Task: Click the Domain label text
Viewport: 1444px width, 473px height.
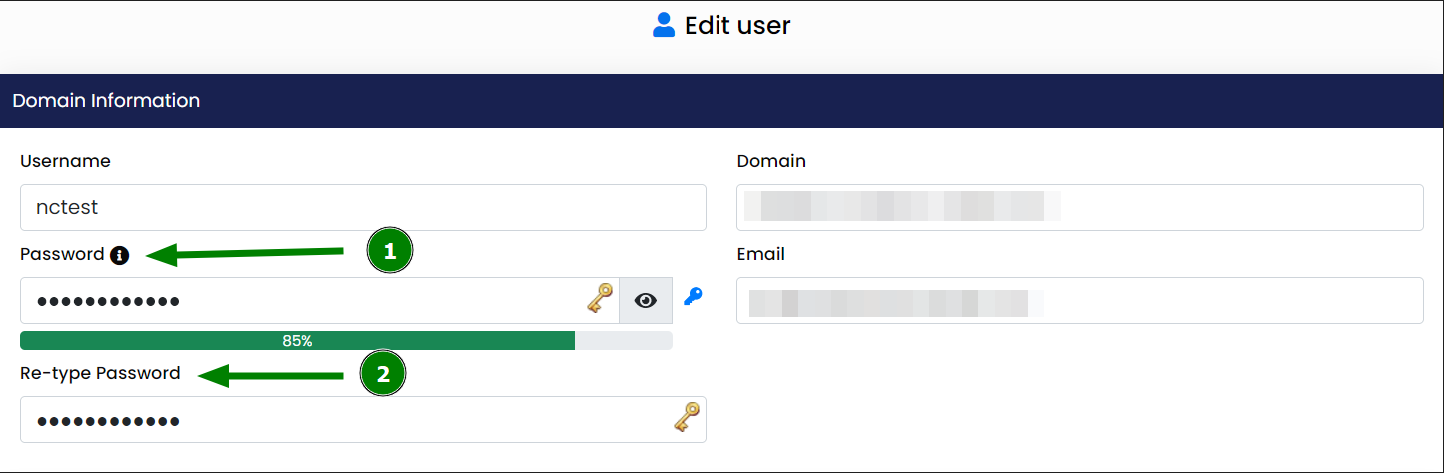Action: (x=771, y=161)
